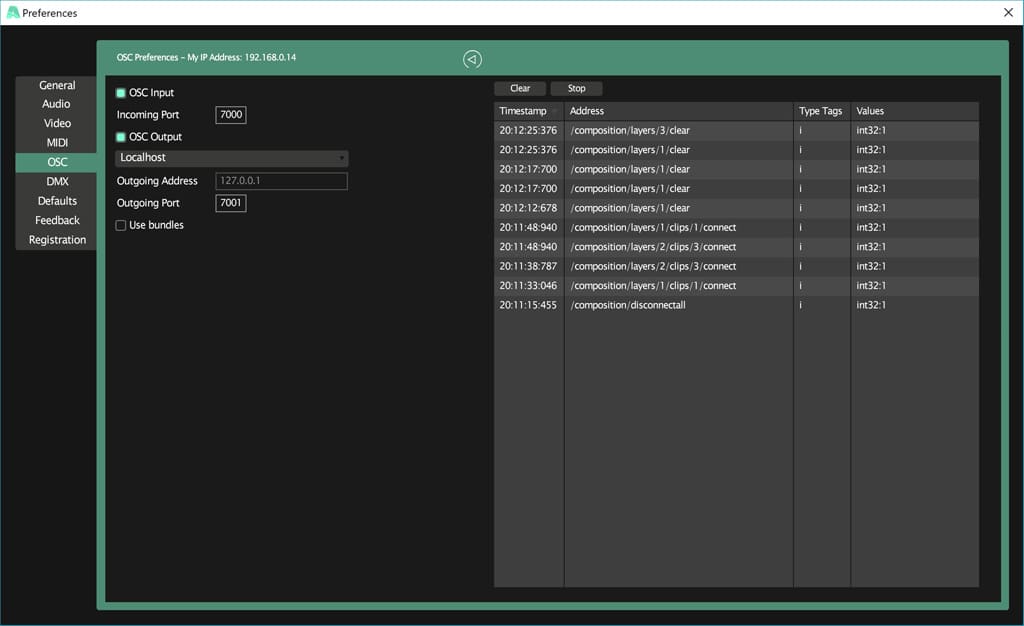Open the Localhost output dropdown
The image size is (1024, 626).
[x=231, y=158]
